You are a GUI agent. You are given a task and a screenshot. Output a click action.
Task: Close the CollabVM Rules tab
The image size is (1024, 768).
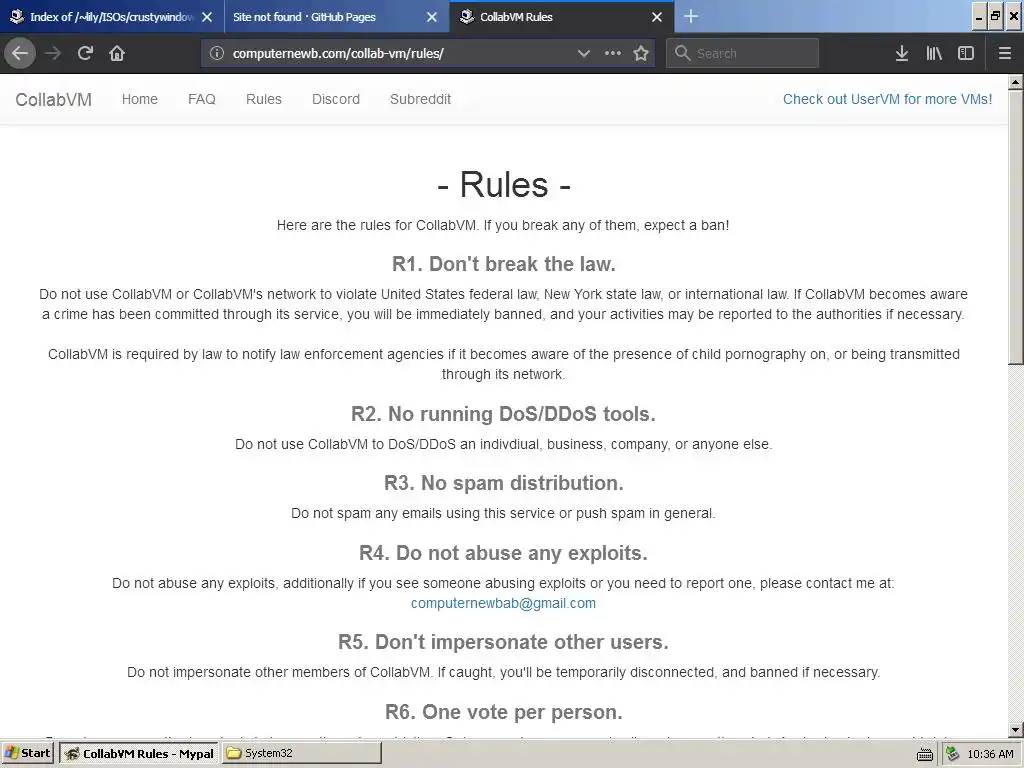657,17
